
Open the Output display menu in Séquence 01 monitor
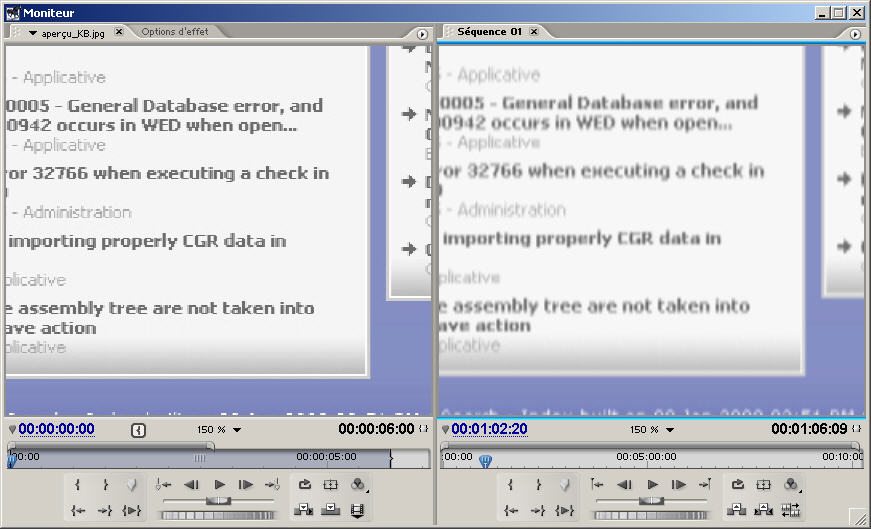pyautogui.click(x=792, y=485)
